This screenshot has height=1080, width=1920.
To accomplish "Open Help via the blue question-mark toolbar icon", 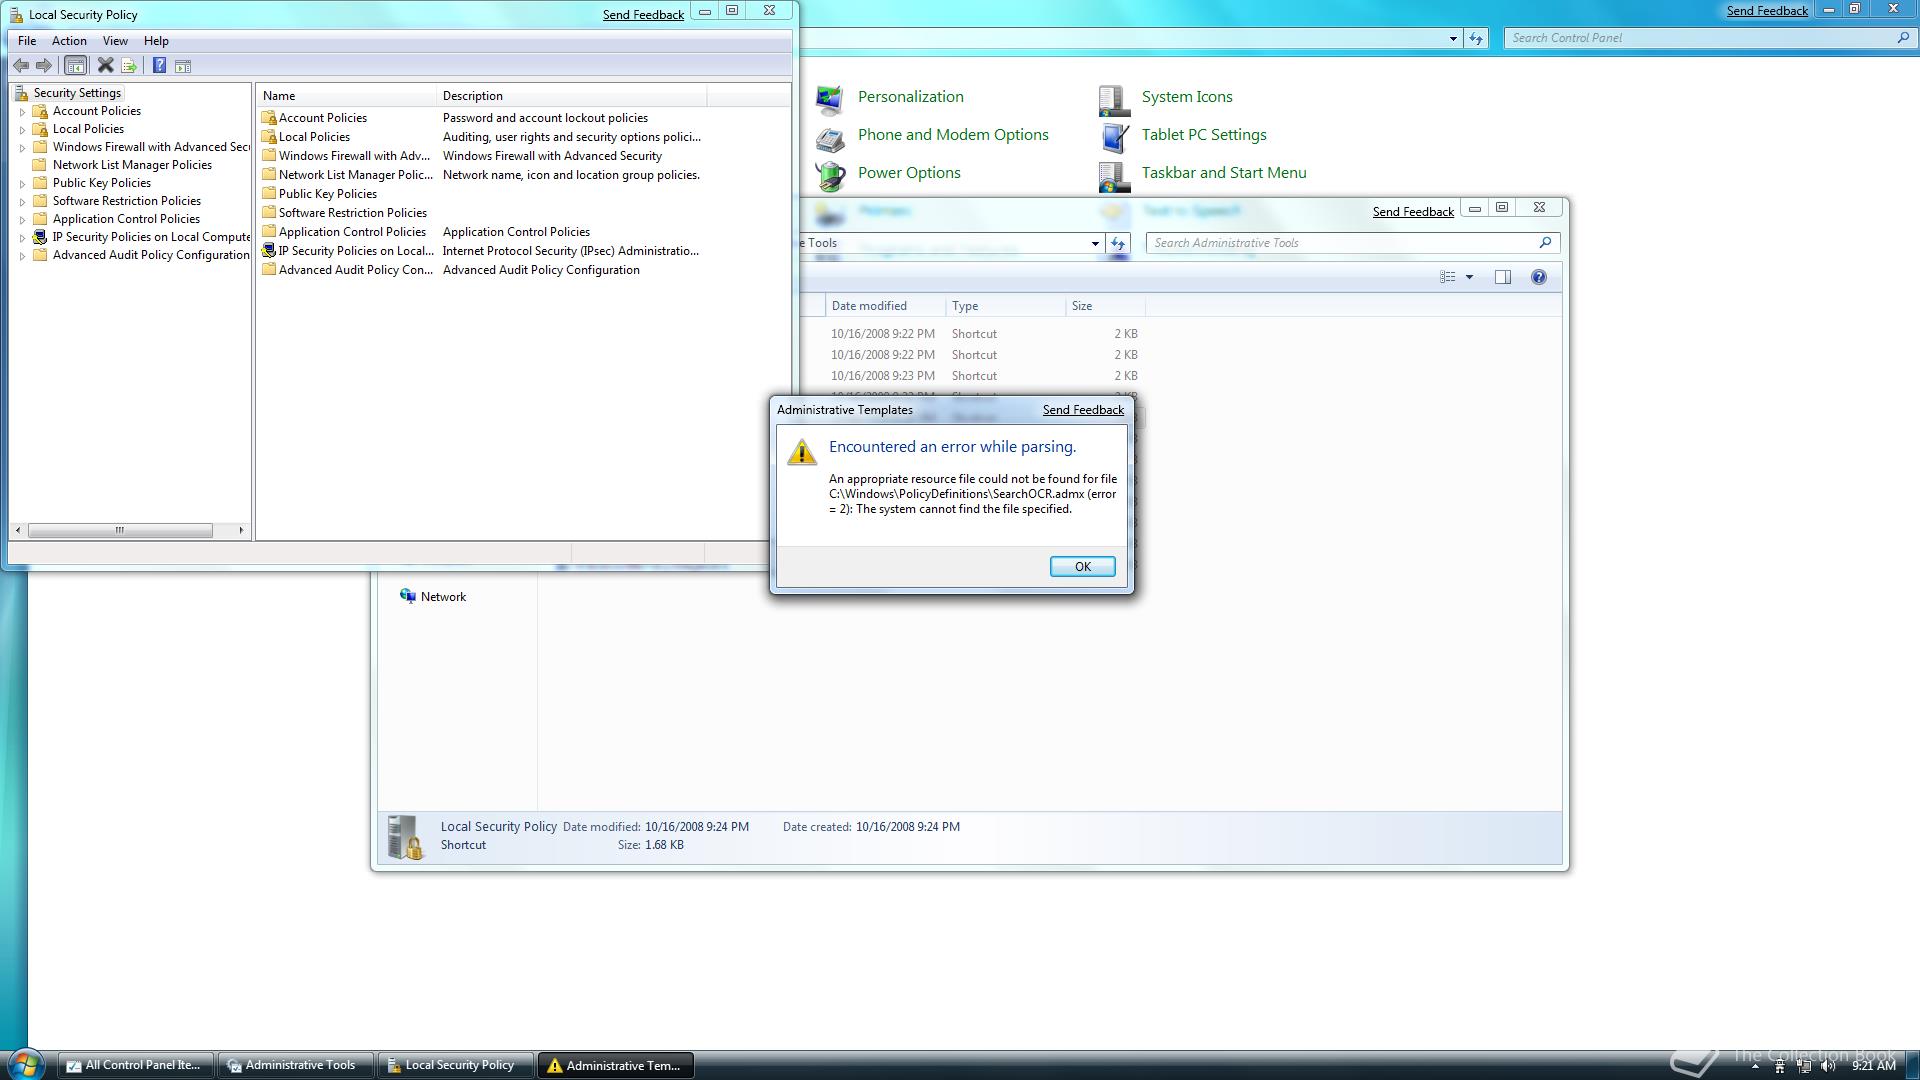I will (159, 66).
